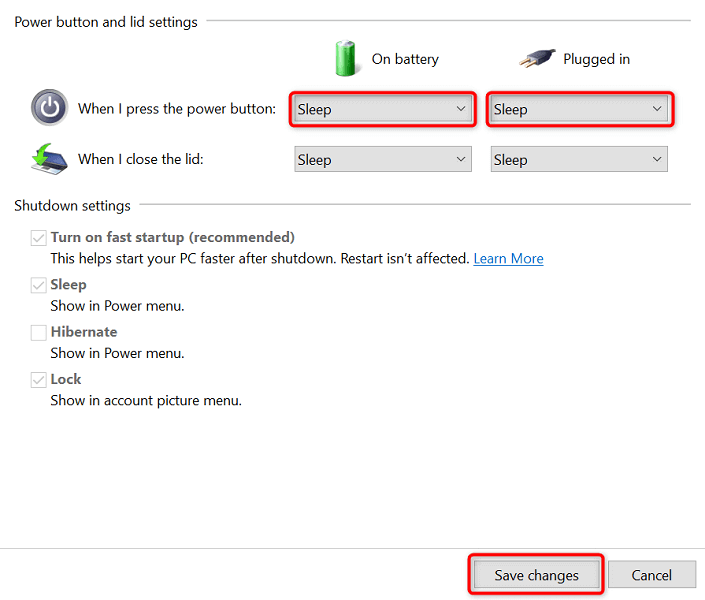The width and height of the screenshot is (705, 600).
Task: Toggle Turn on fast startup checkbox
Action: 39,238
